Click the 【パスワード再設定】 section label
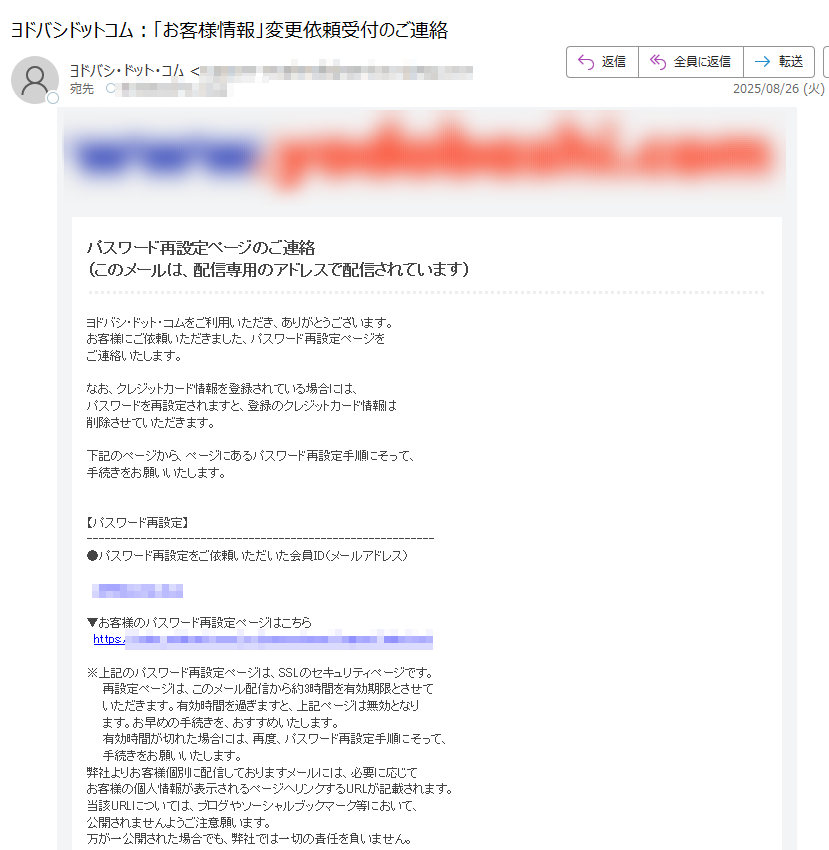 pos(137,523)
